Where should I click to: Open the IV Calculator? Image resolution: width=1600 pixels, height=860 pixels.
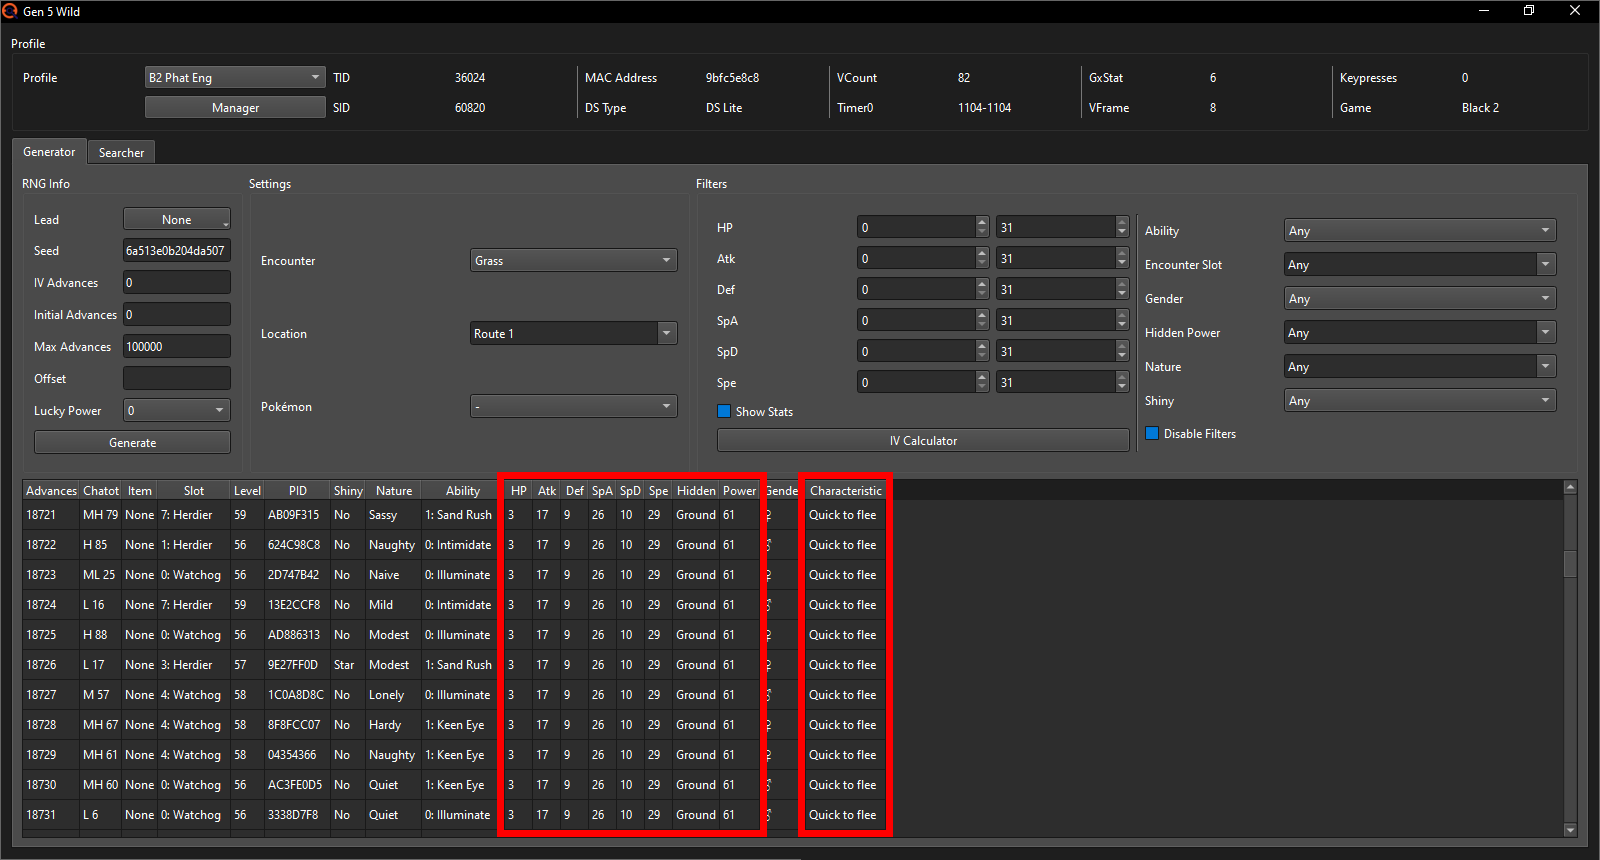coord(922,440)
